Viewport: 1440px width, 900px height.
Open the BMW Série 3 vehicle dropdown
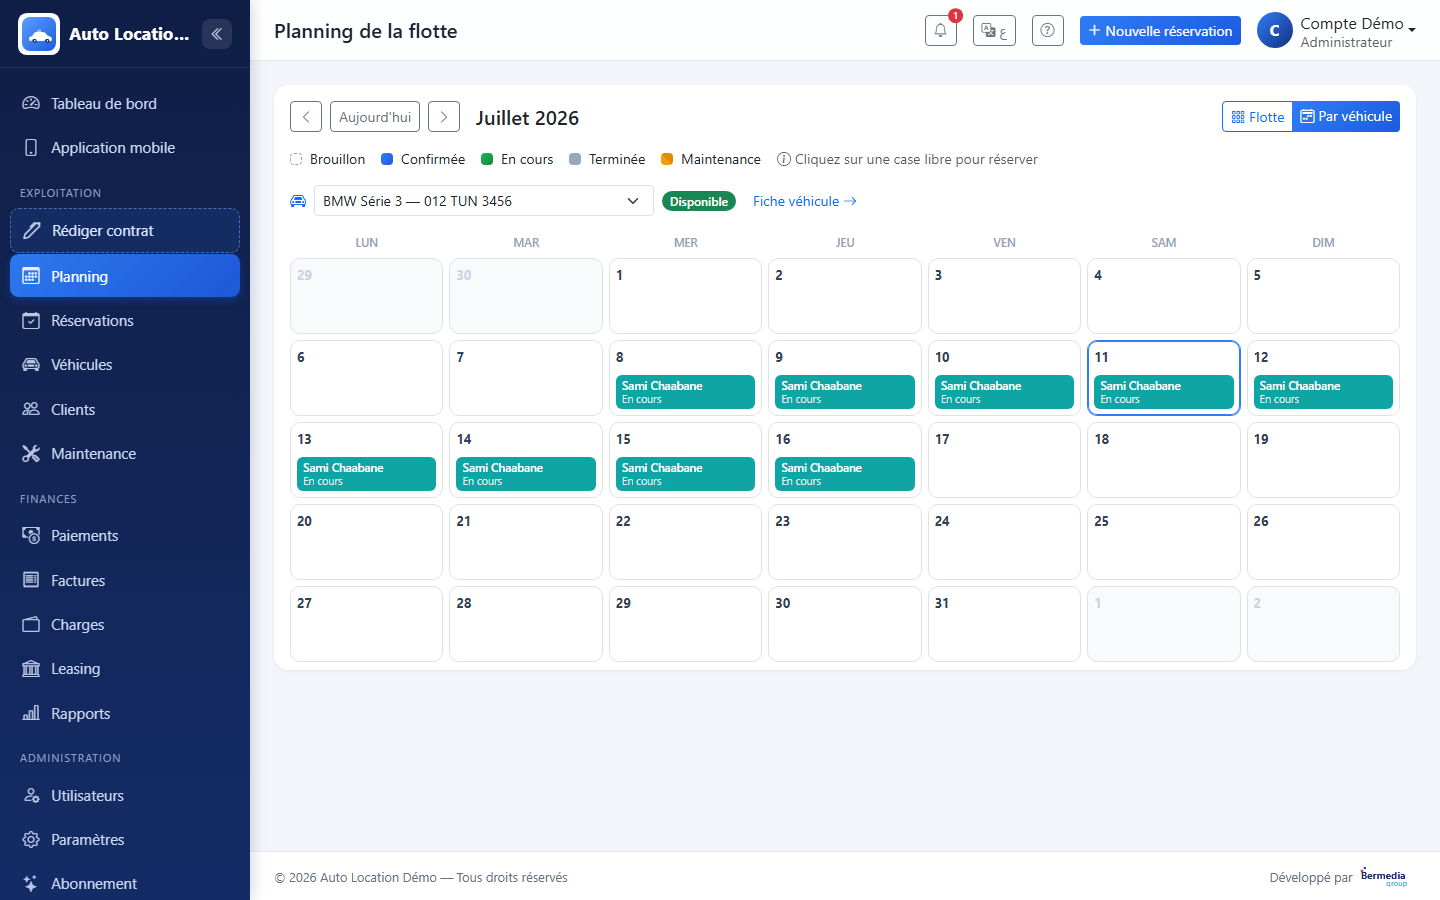coord(484,201)
